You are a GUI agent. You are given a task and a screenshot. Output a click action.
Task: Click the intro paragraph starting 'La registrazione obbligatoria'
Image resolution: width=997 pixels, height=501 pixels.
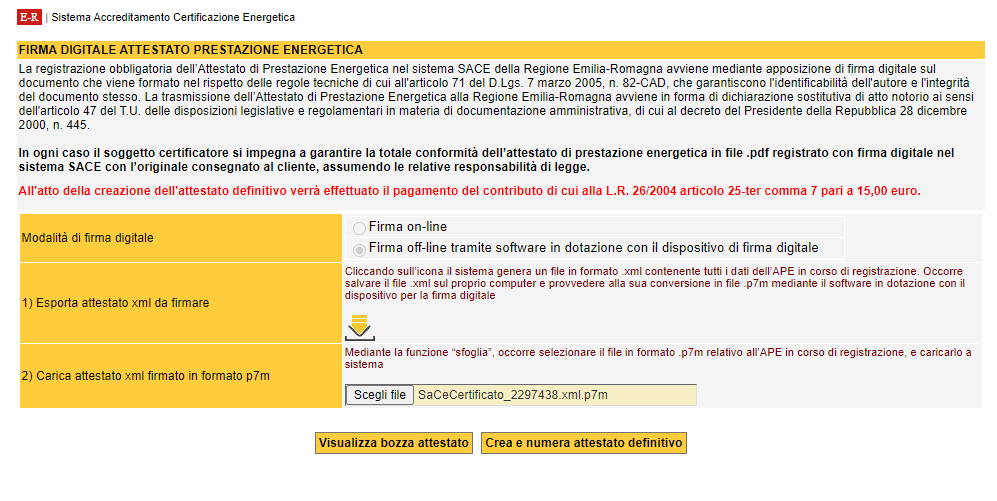click(x=494, y=97)
